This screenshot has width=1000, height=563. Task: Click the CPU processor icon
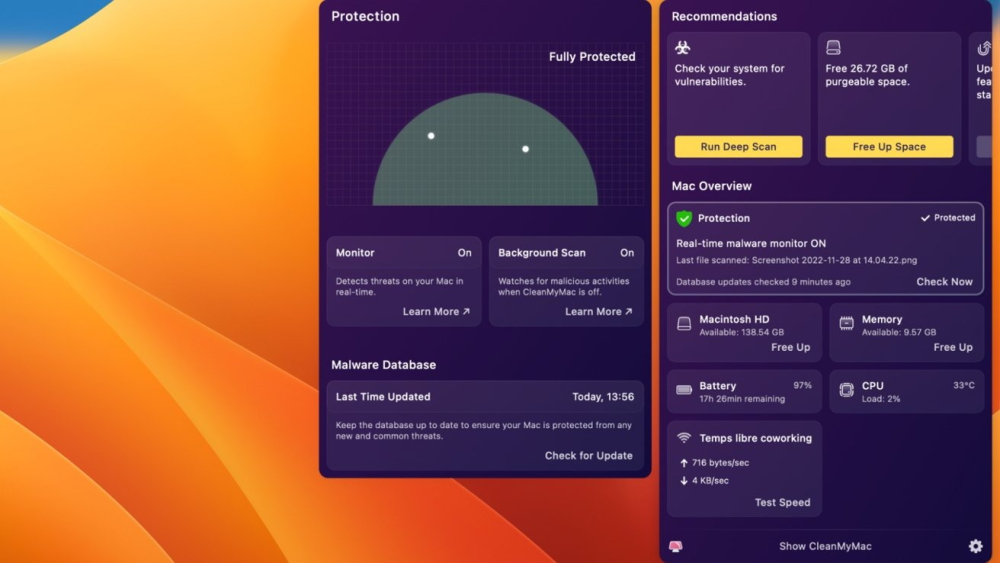tap(846, 390)
